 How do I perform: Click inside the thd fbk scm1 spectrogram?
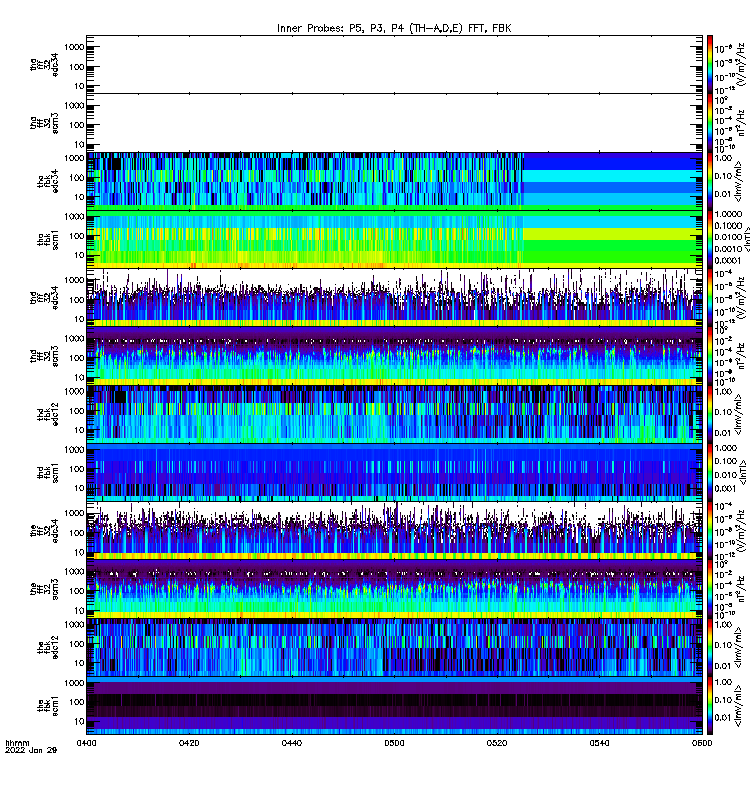[x=394, y=472]
